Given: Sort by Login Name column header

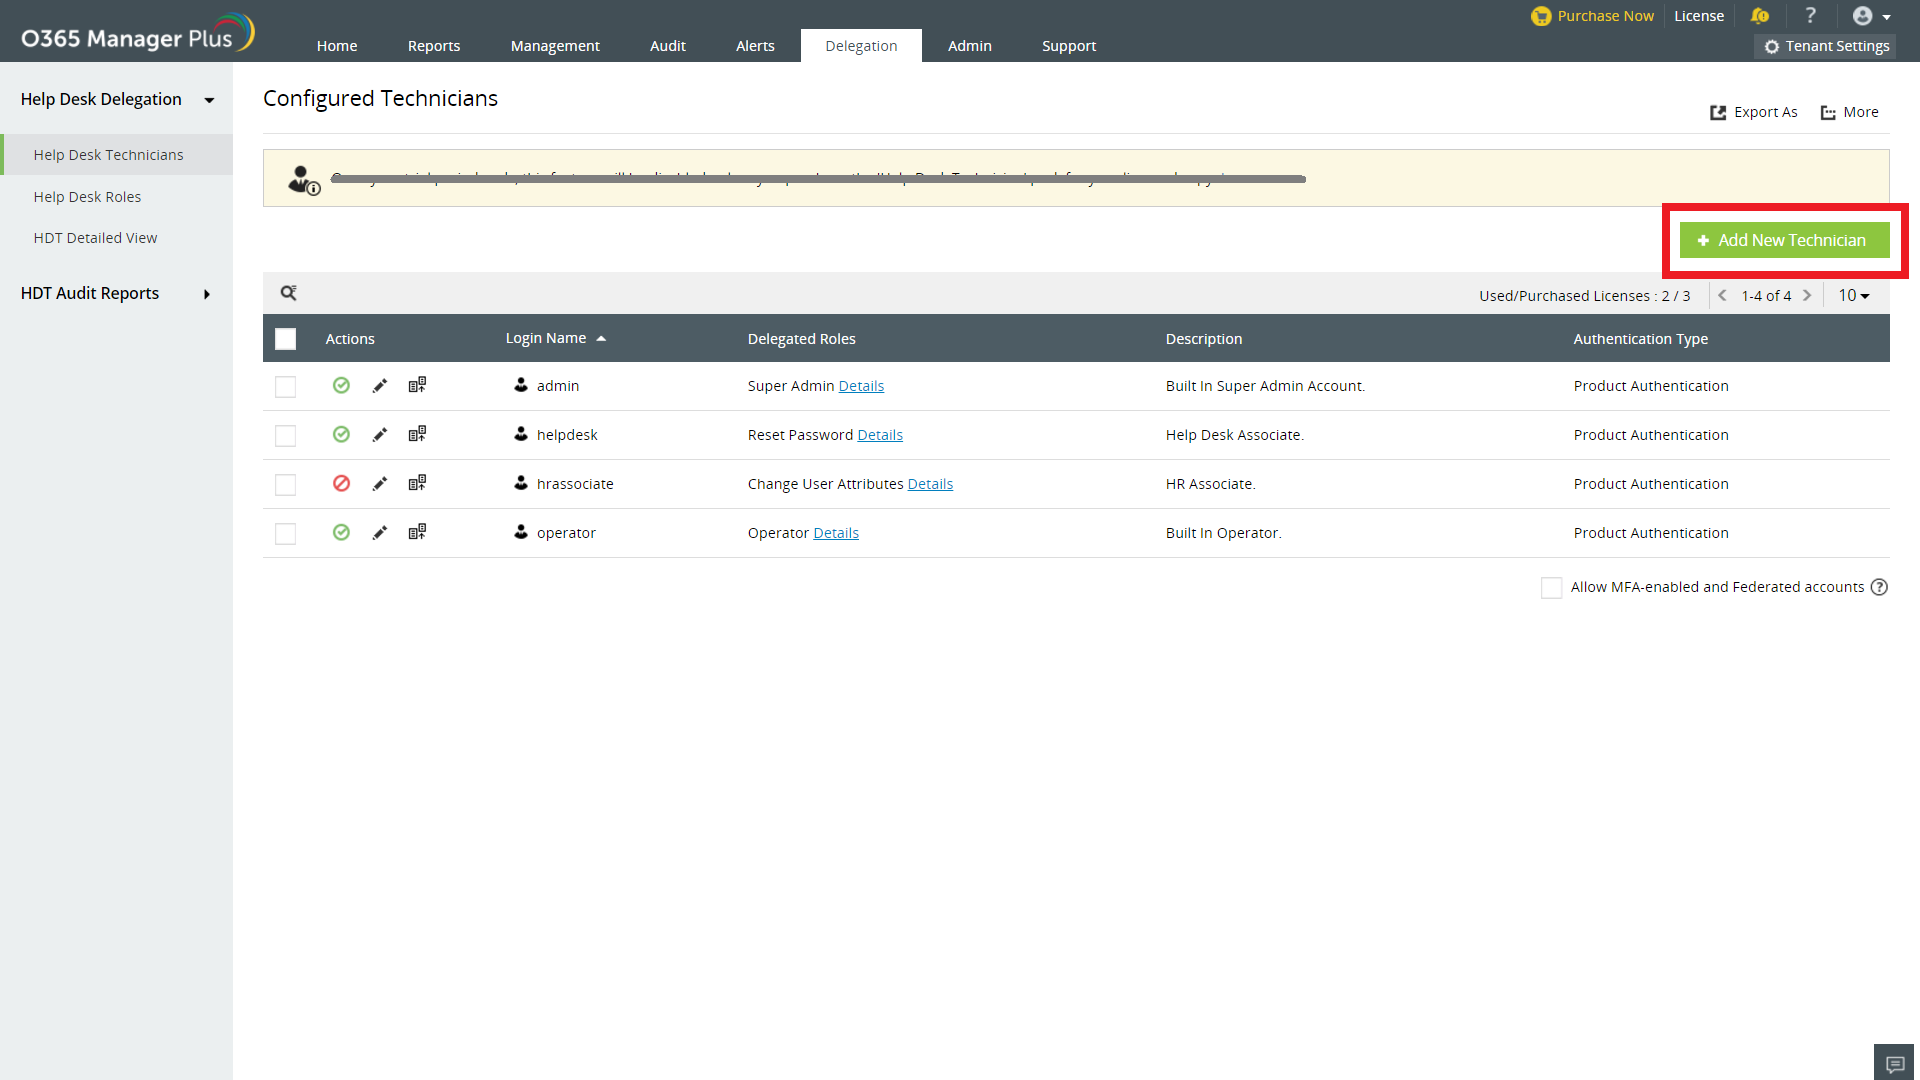Looking at the screenshot, I should tap(546, 338).
